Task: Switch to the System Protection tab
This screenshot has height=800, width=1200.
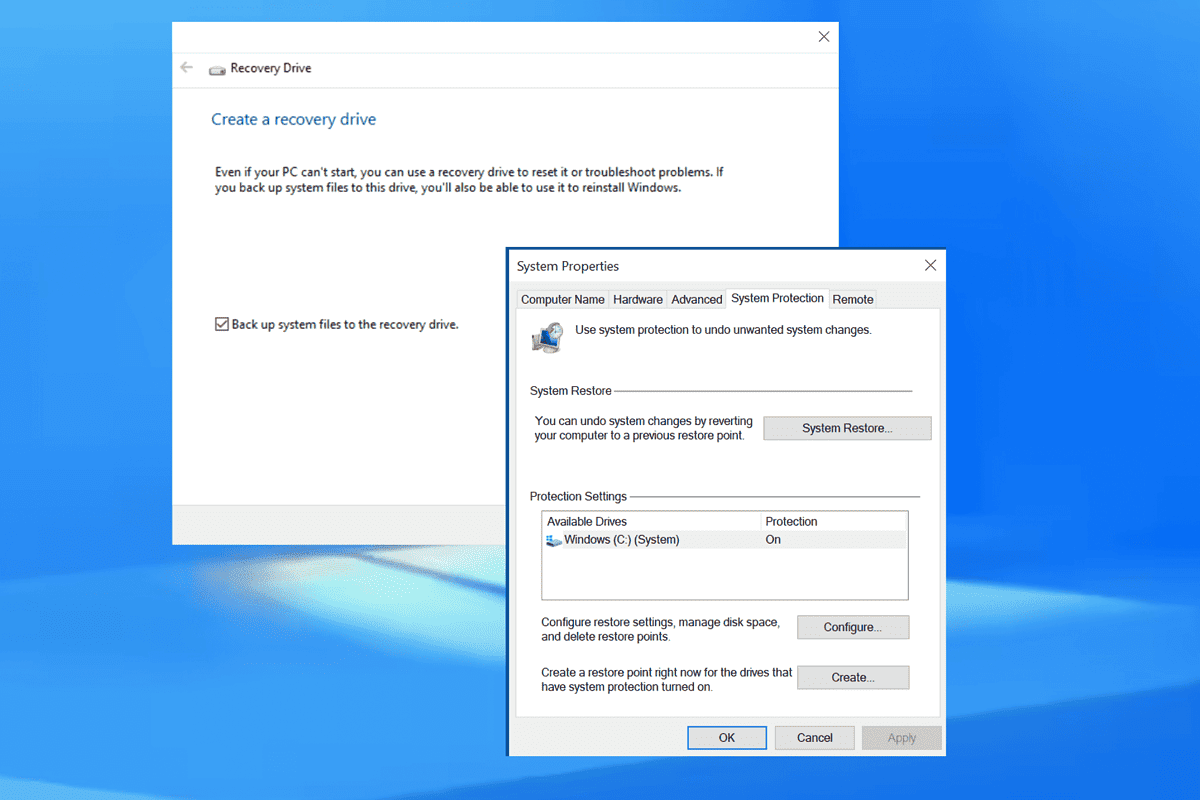Action: (x=777, y=297)
